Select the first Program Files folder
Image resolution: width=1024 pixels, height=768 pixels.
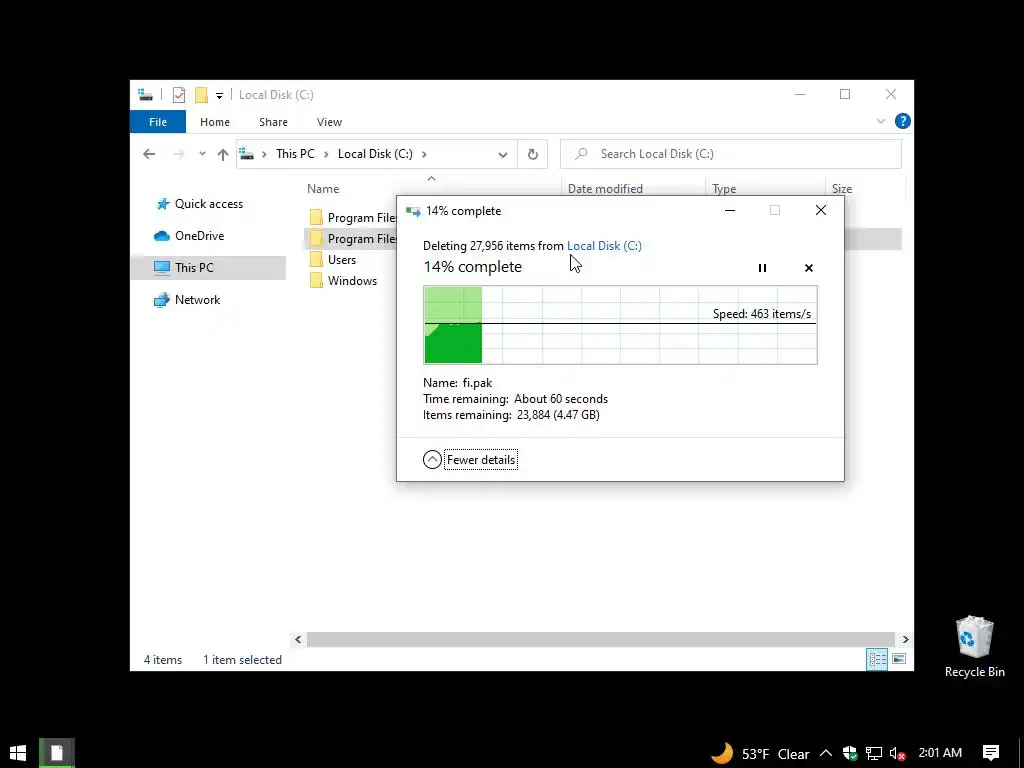pos(351,217)
